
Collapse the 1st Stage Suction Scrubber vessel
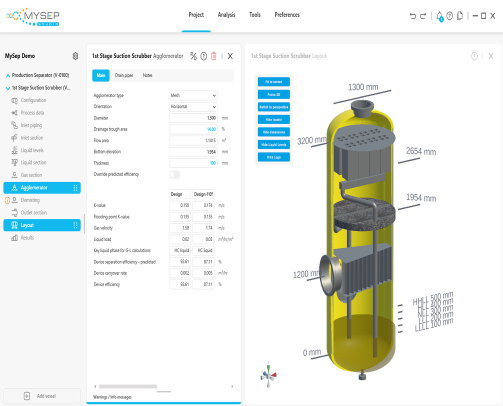pos(8,88)
